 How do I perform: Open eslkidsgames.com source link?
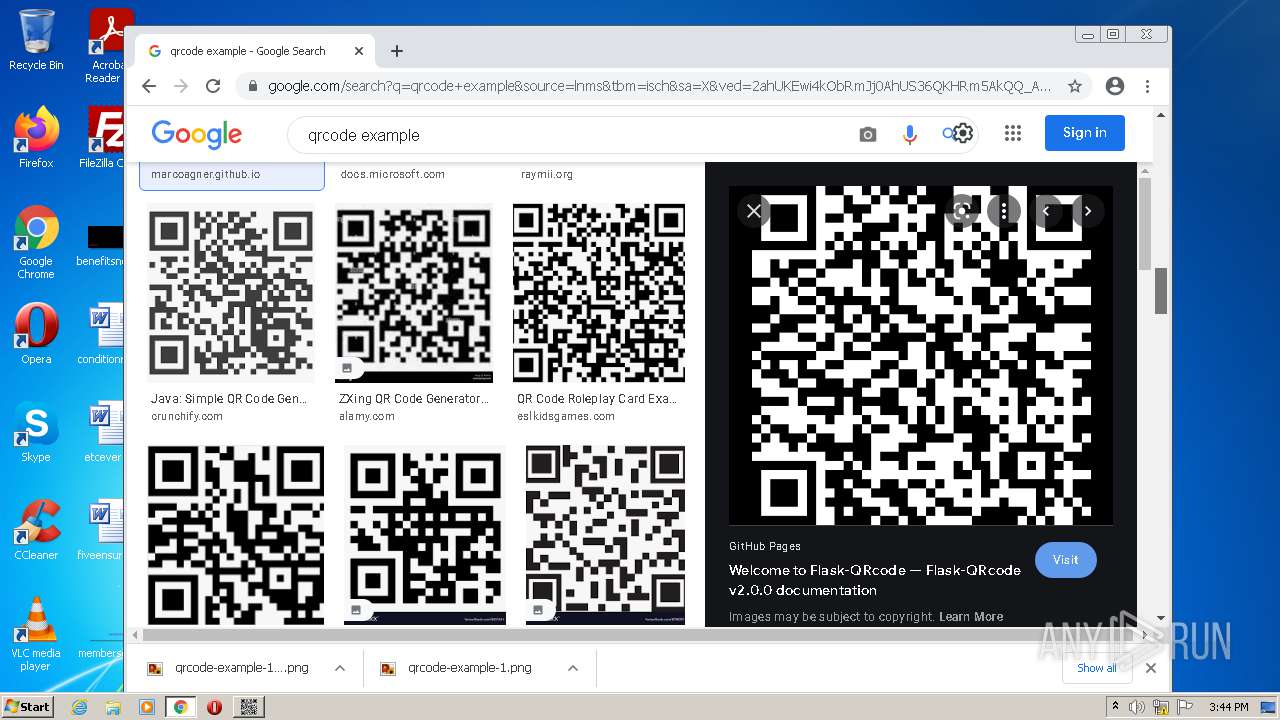pyautogui.click(x=566, y=416)
